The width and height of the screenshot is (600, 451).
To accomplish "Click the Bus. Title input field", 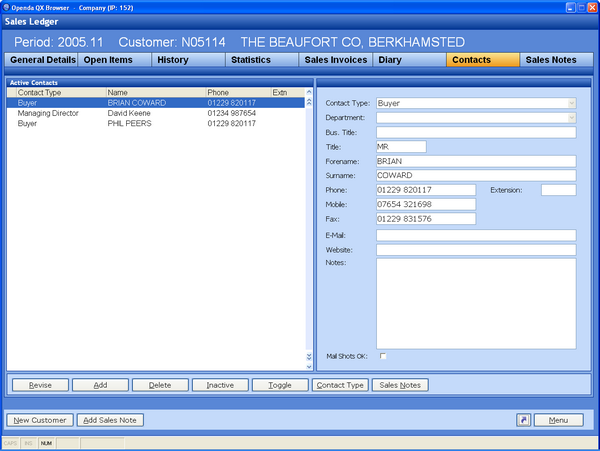I will [x=476, y=132].
